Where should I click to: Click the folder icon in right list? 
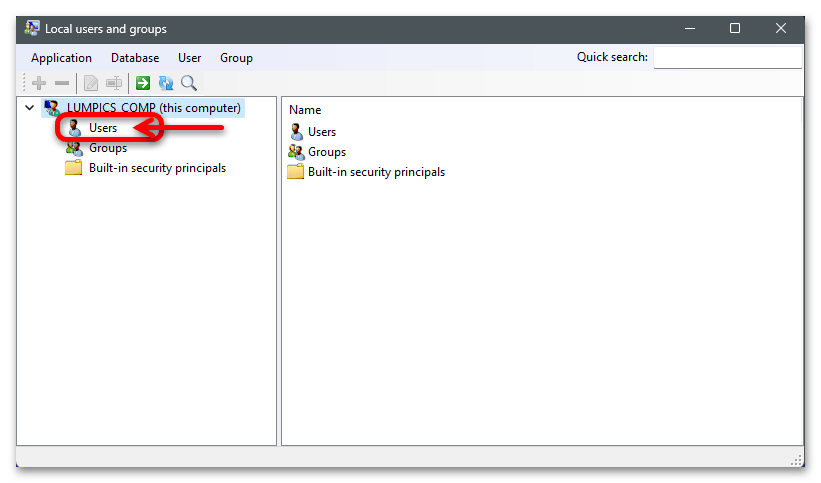click(295, 171)
